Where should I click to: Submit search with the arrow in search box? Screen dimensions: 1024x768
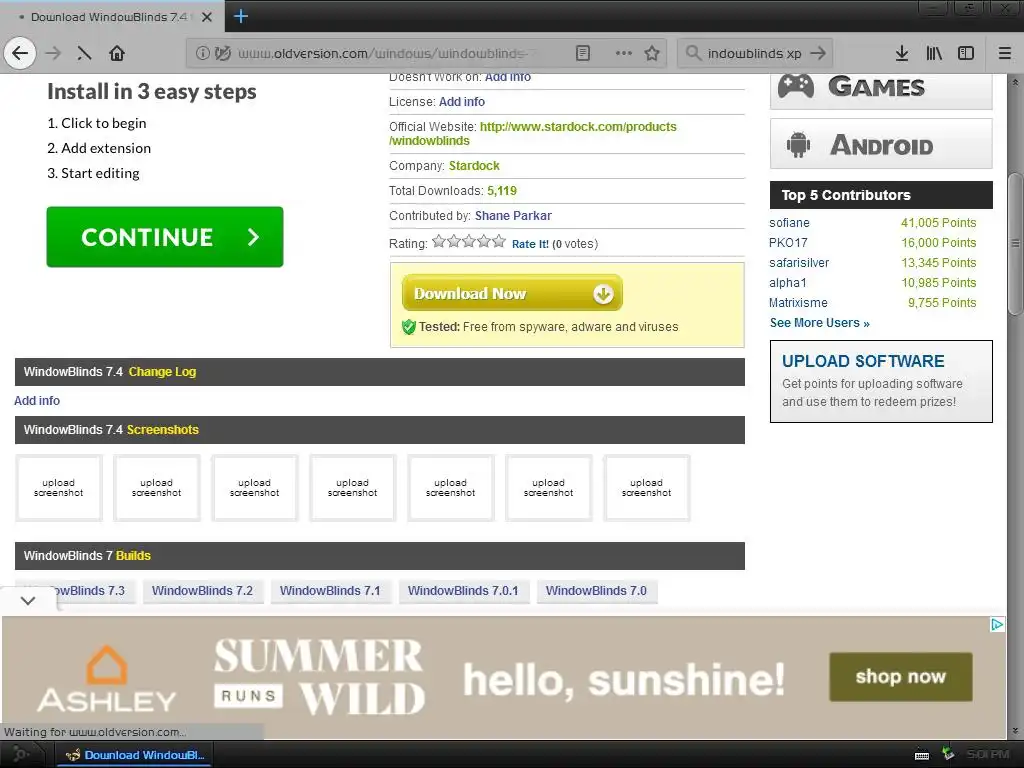[x=818, y=53]
